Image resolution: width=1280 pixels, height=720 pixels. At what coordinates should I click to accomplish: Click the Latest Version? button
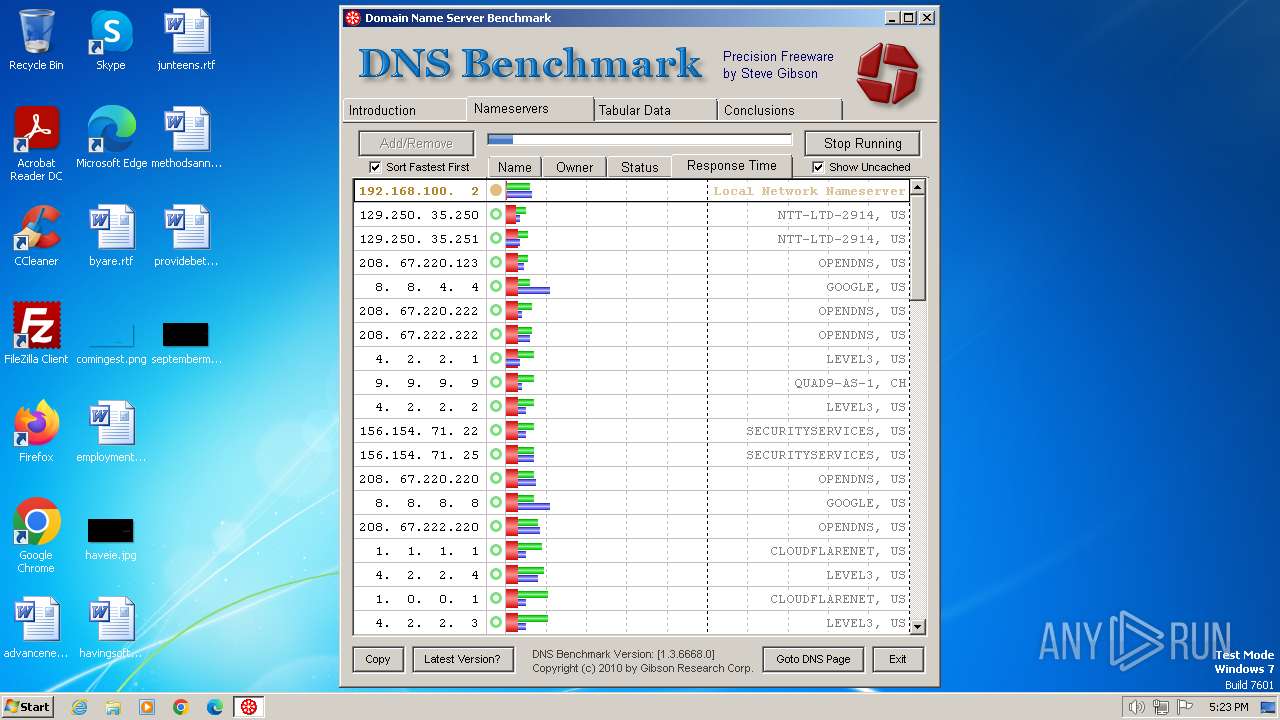coord(462,659)
